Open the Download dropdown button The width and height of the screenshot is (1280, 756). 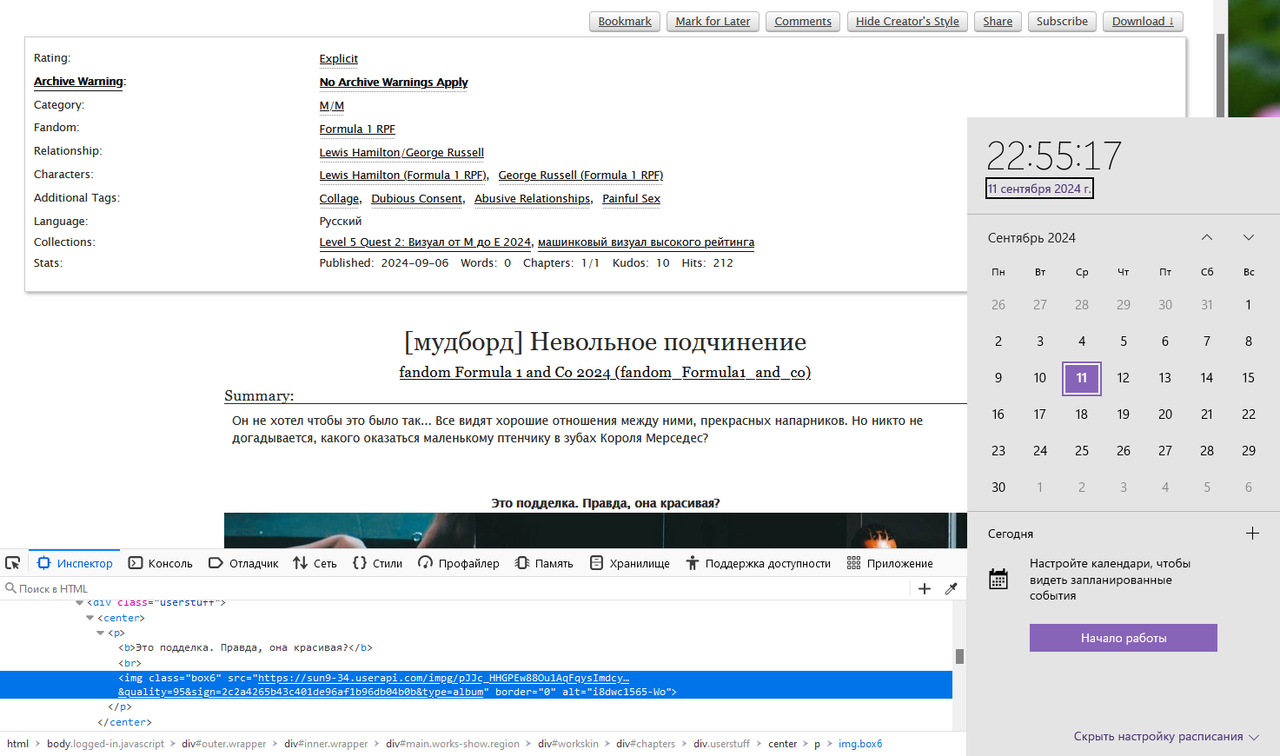[1143, 21]
